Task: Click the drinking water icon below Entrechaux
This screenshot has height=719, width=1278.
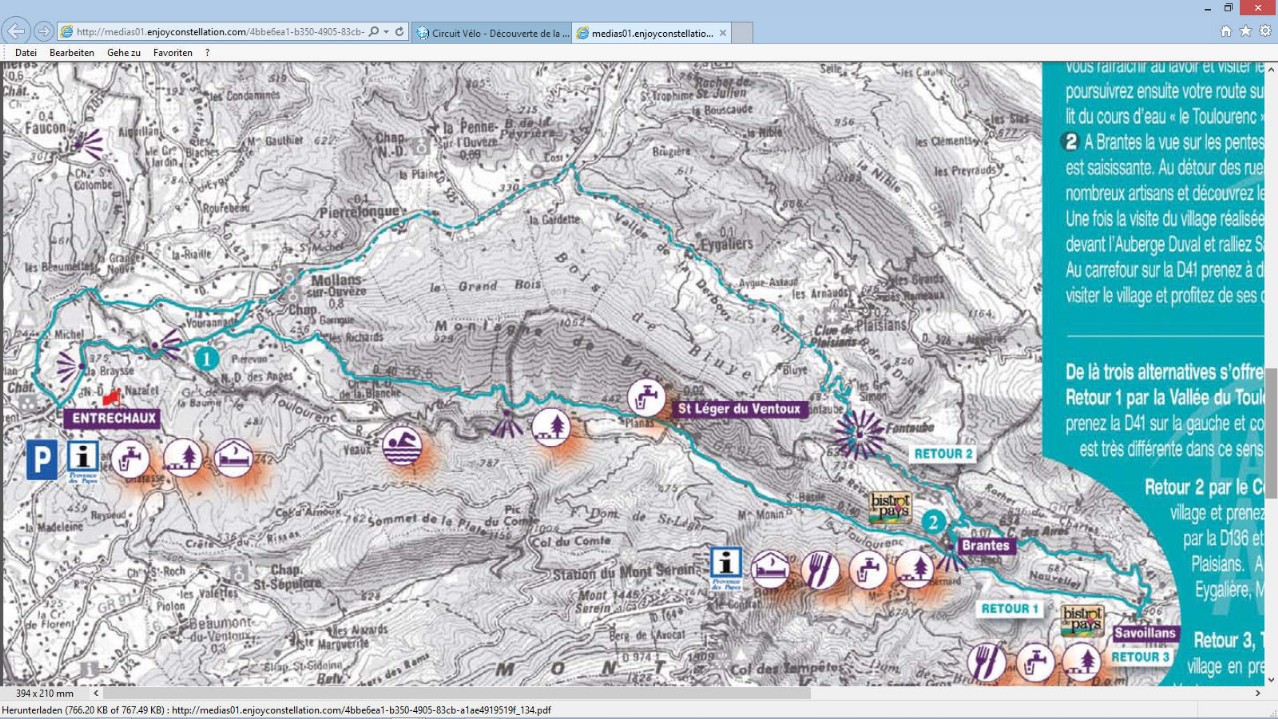Action: [130, 459]
